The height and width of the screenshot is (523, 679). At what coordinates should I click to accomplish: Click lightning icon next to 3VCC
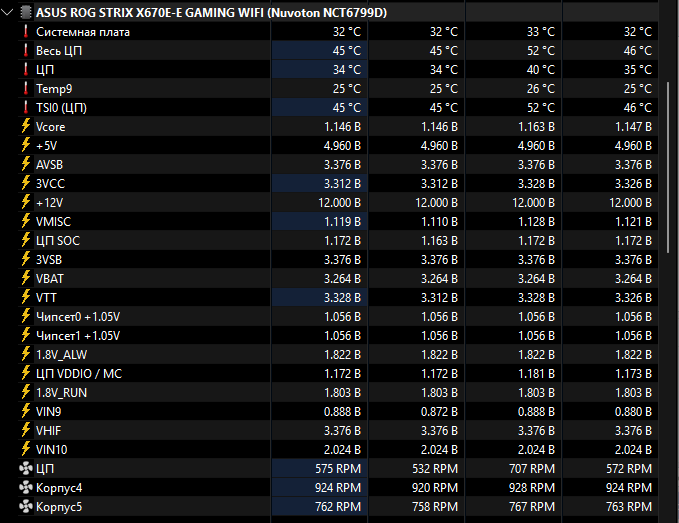[26, 184]
